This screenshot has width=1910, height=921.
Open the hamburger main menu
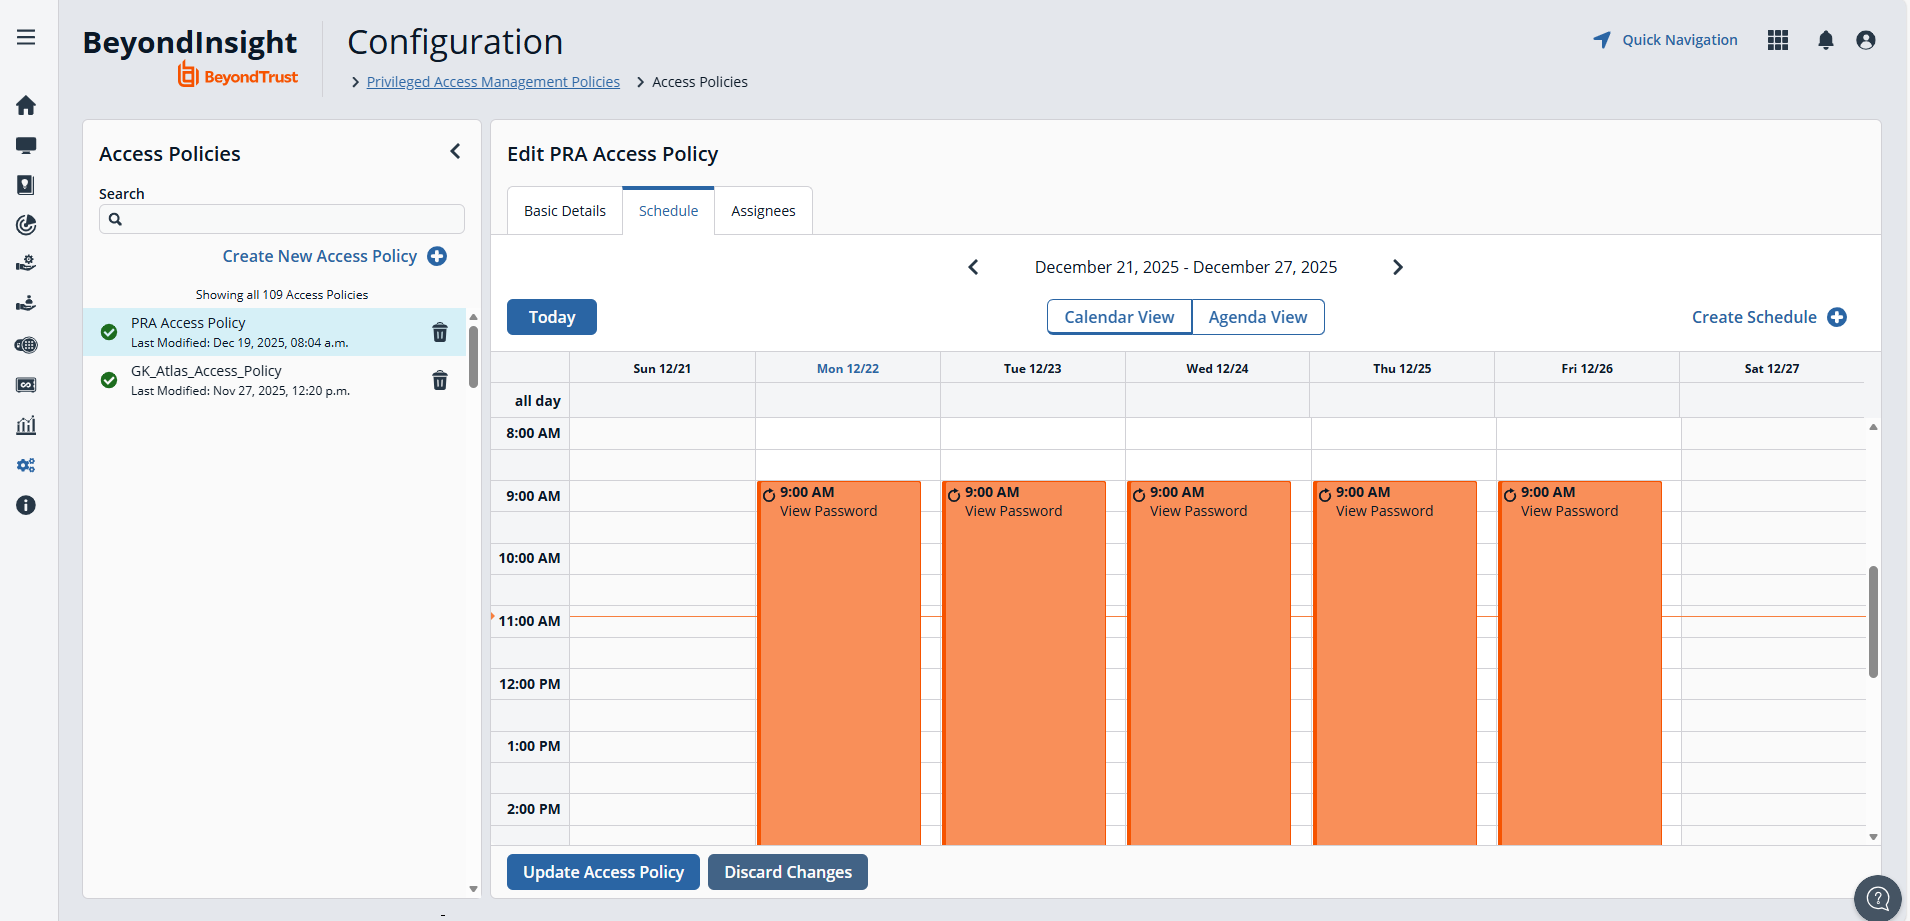[x=26, y=38]
